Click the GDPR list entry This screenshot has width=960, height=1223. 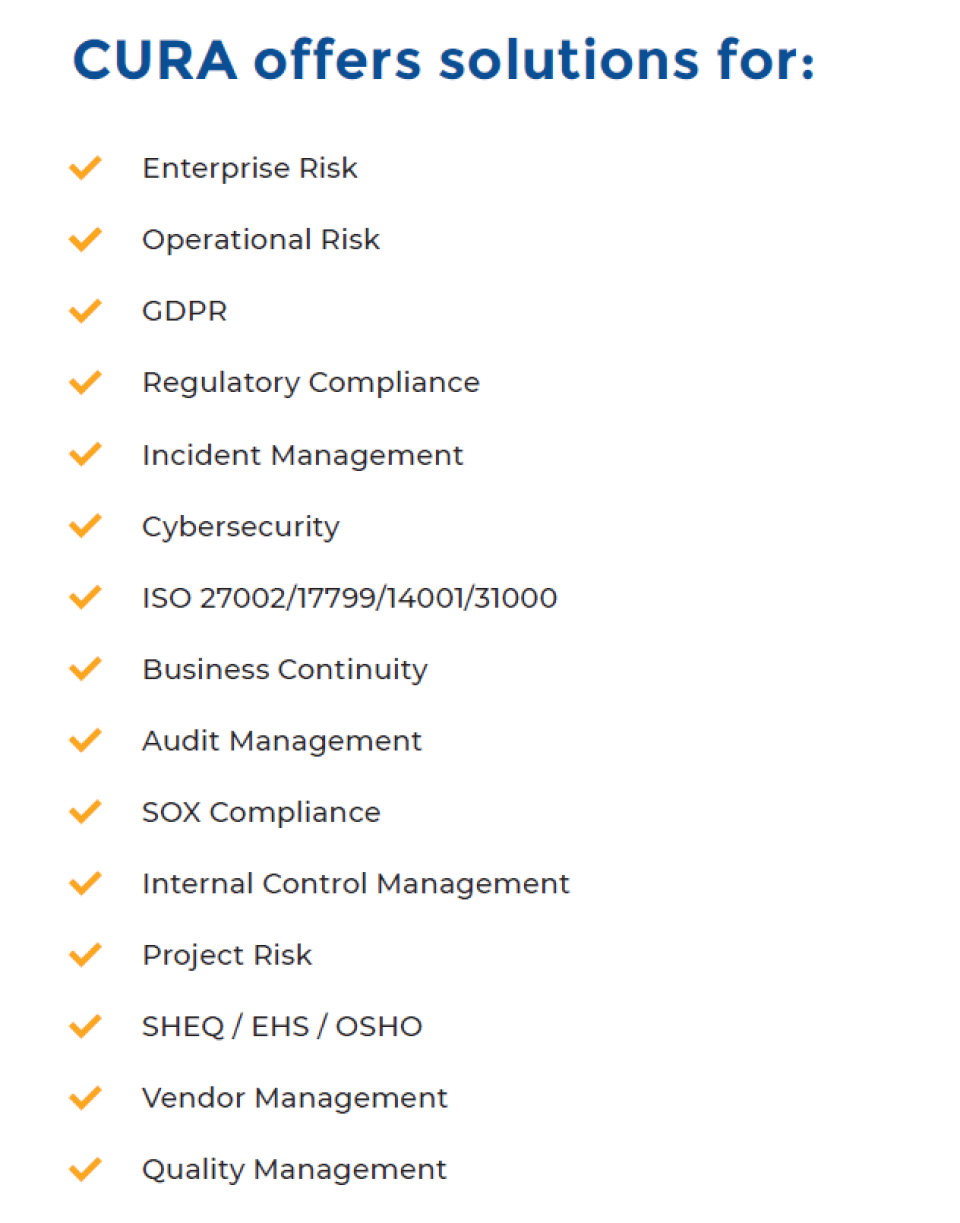185,311
